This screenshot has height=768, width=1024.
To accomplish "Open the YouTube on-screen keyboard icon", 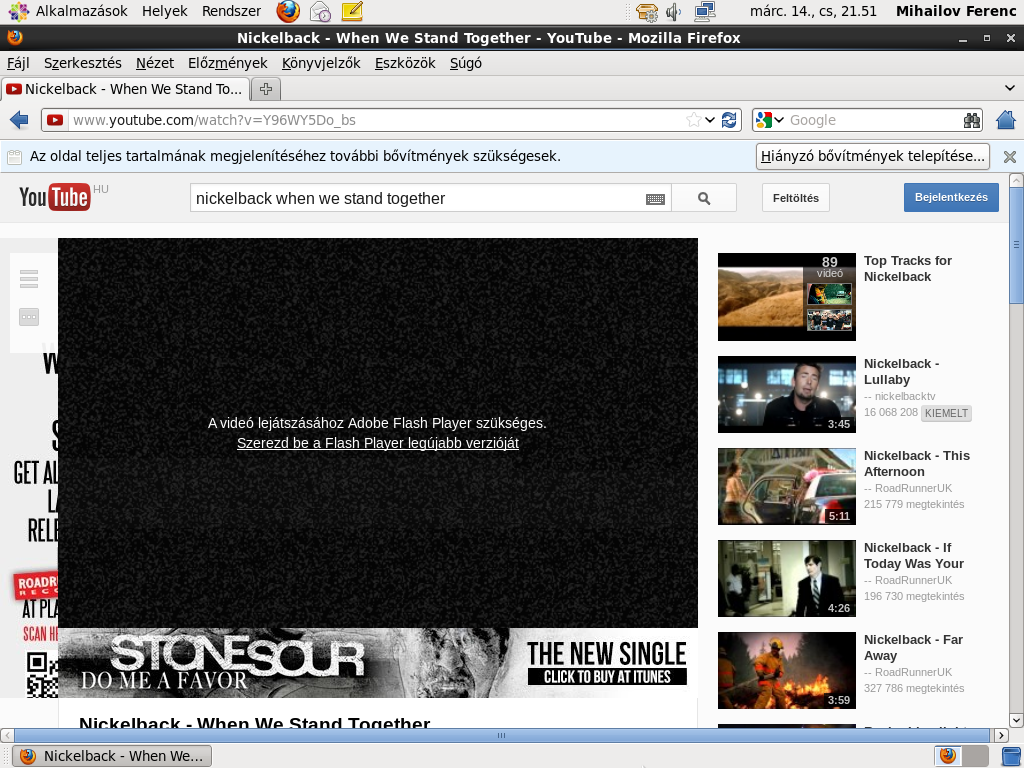I will click(655, 199).
